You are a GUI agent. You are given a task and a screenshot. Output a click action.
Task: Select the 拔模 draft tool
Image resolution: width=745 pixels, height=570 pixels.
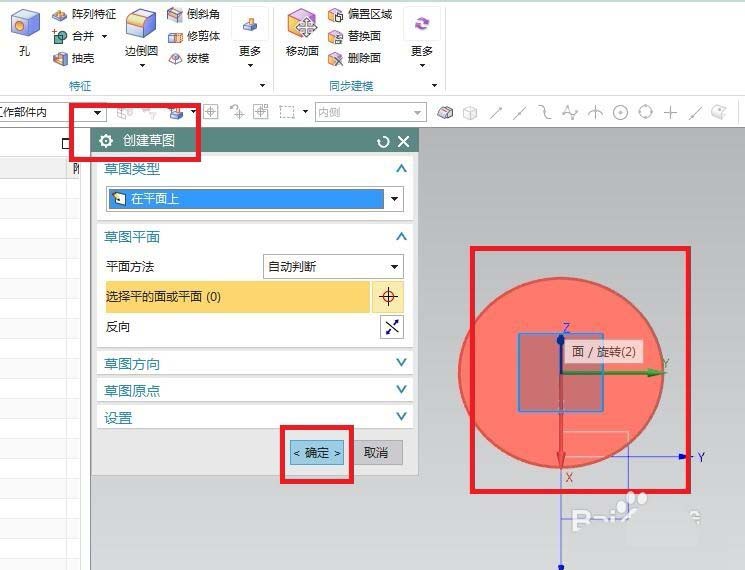[x=189, y=58]
